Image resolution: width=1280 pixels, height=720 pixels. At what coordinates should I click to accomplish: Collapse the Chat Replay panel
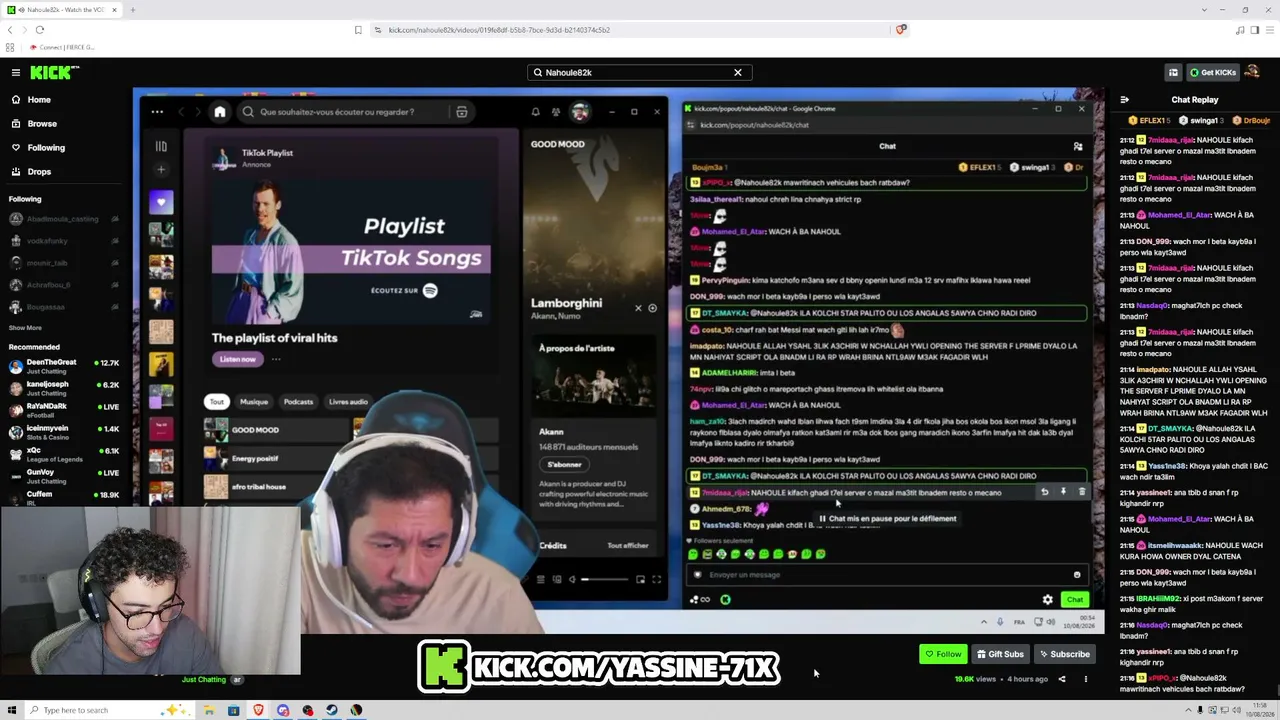1125,100
